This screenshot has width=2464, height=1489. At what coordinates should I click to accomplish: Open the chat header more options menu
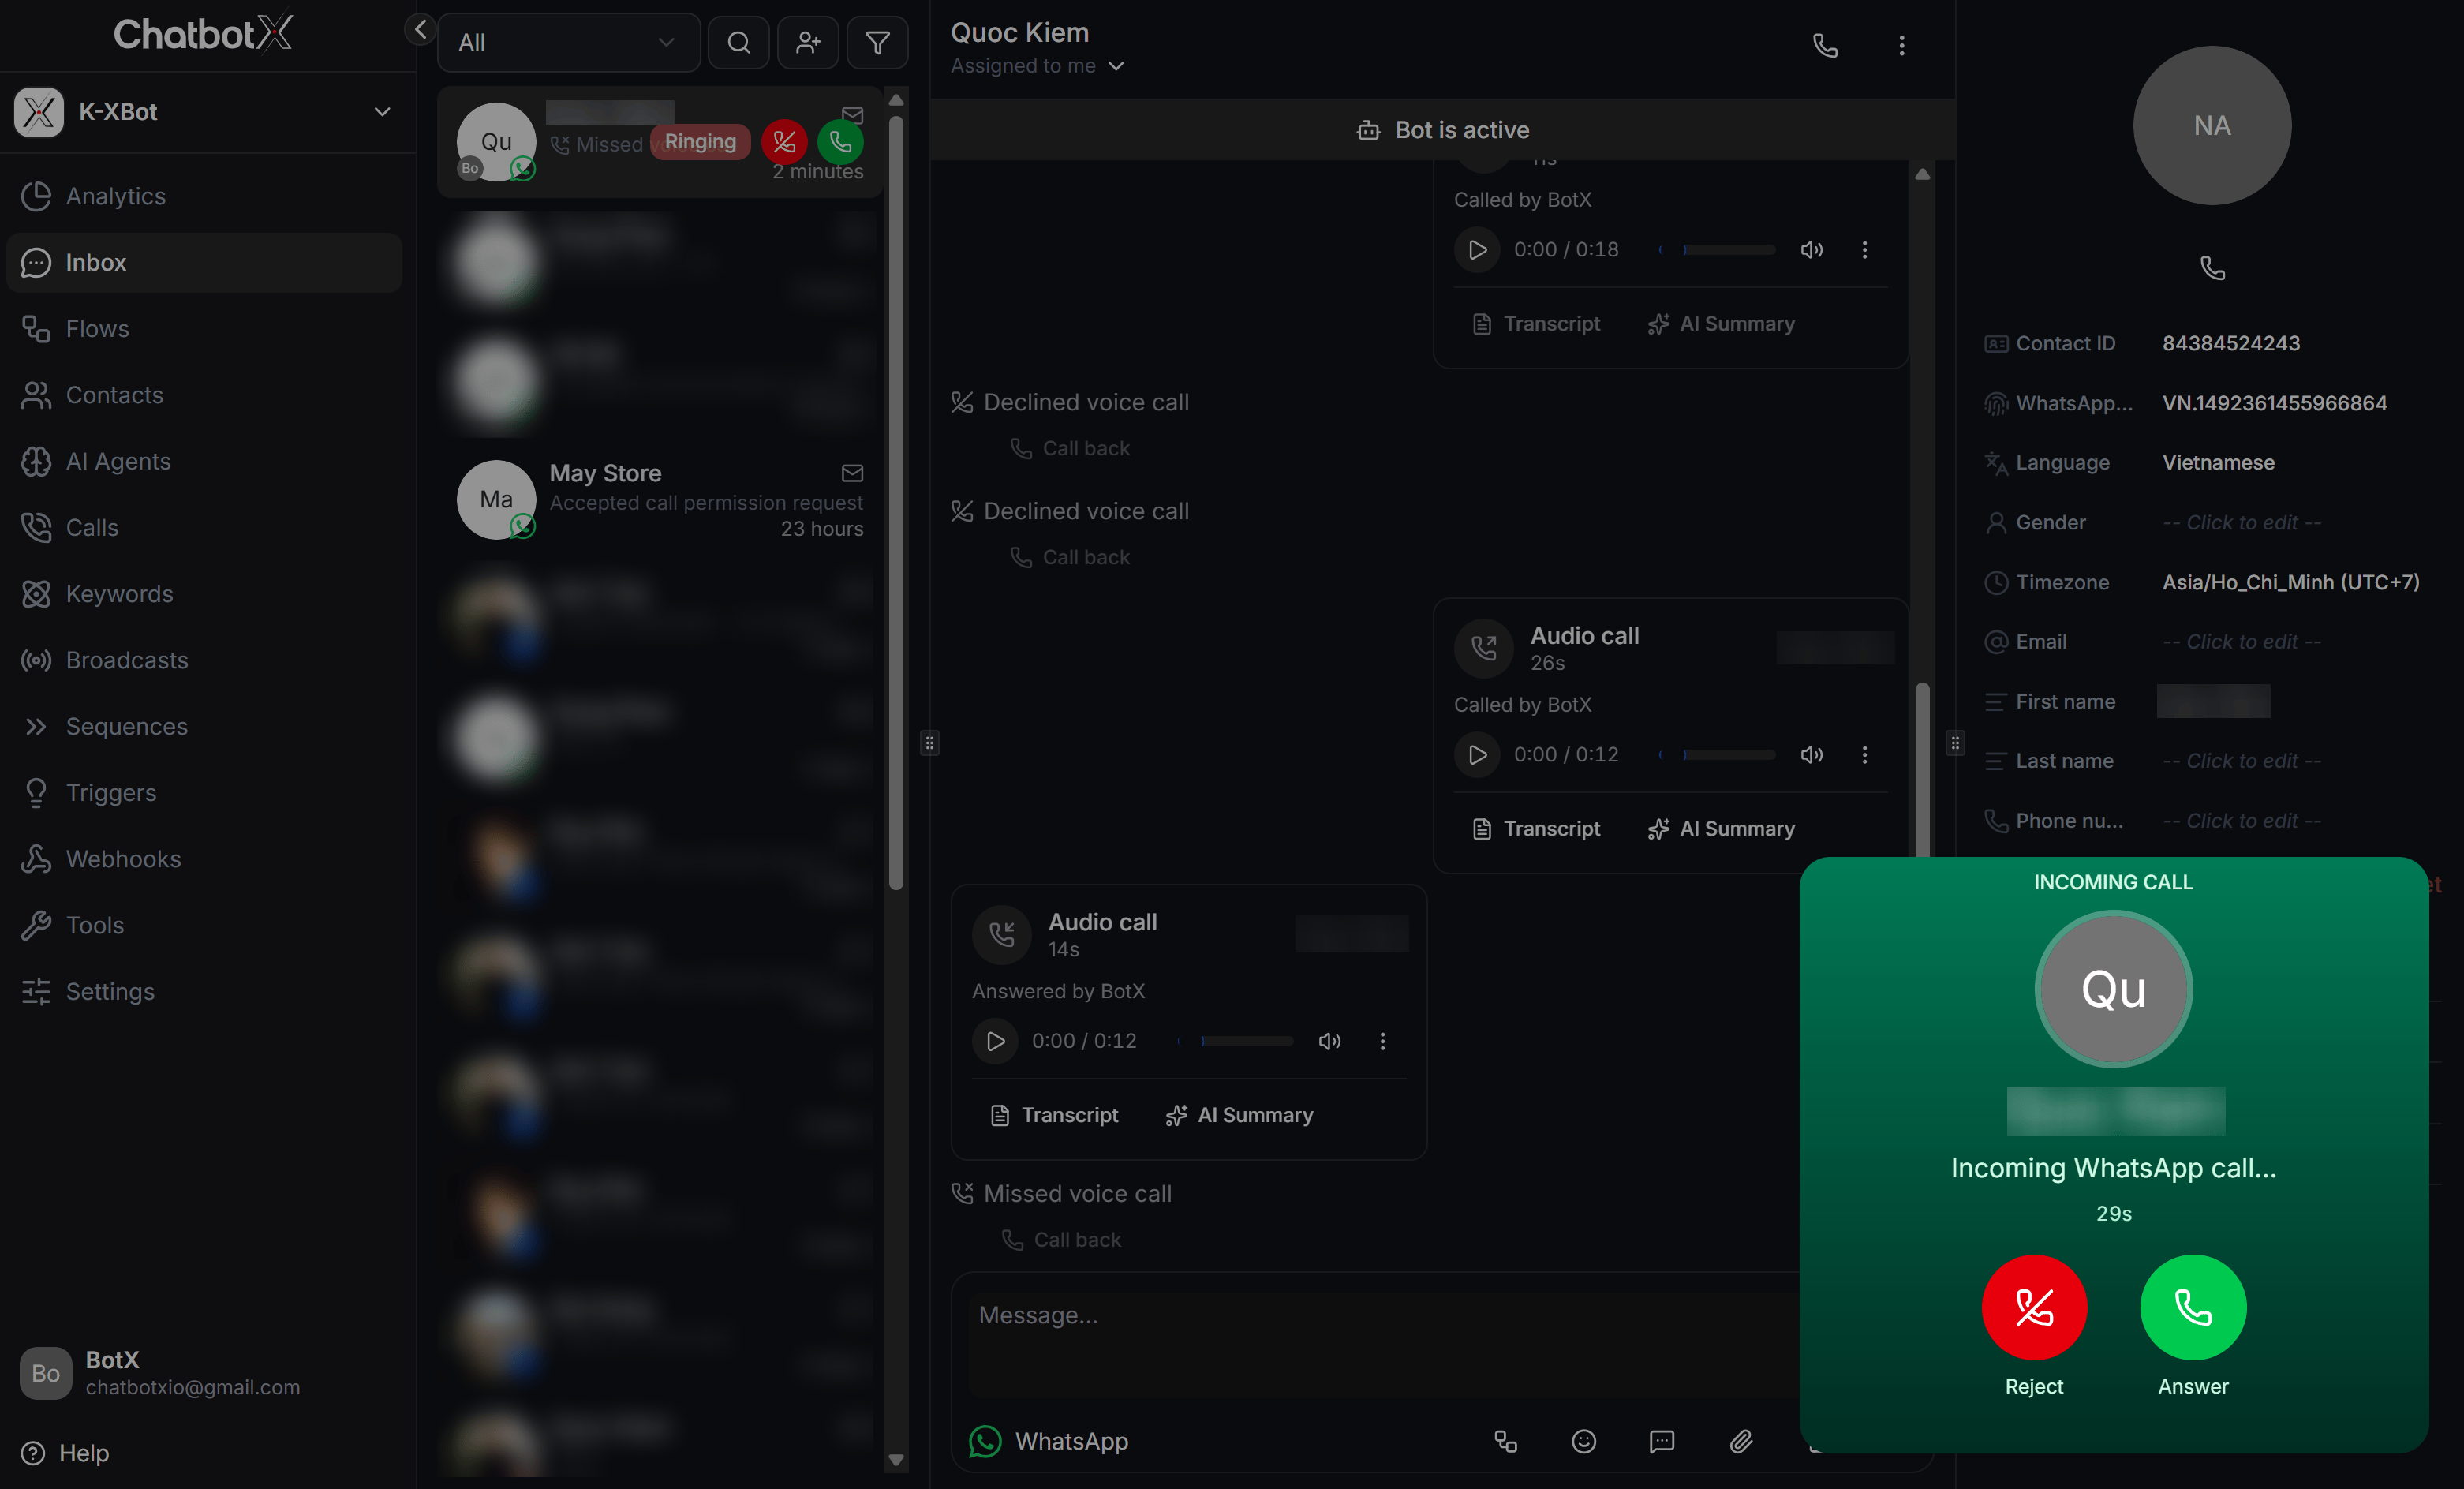[1901, 45]
